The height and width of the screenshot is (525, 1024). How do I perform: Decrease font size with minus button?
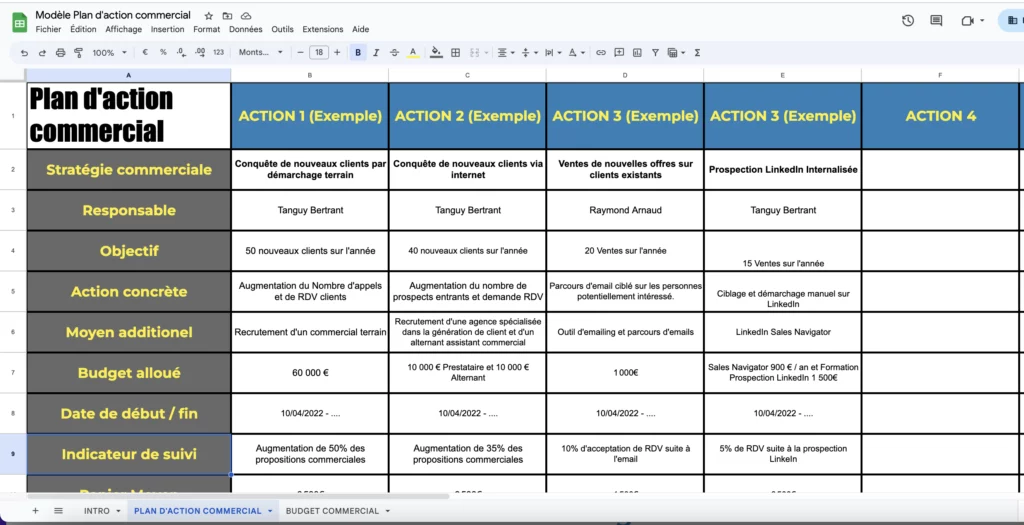(300, 53)
